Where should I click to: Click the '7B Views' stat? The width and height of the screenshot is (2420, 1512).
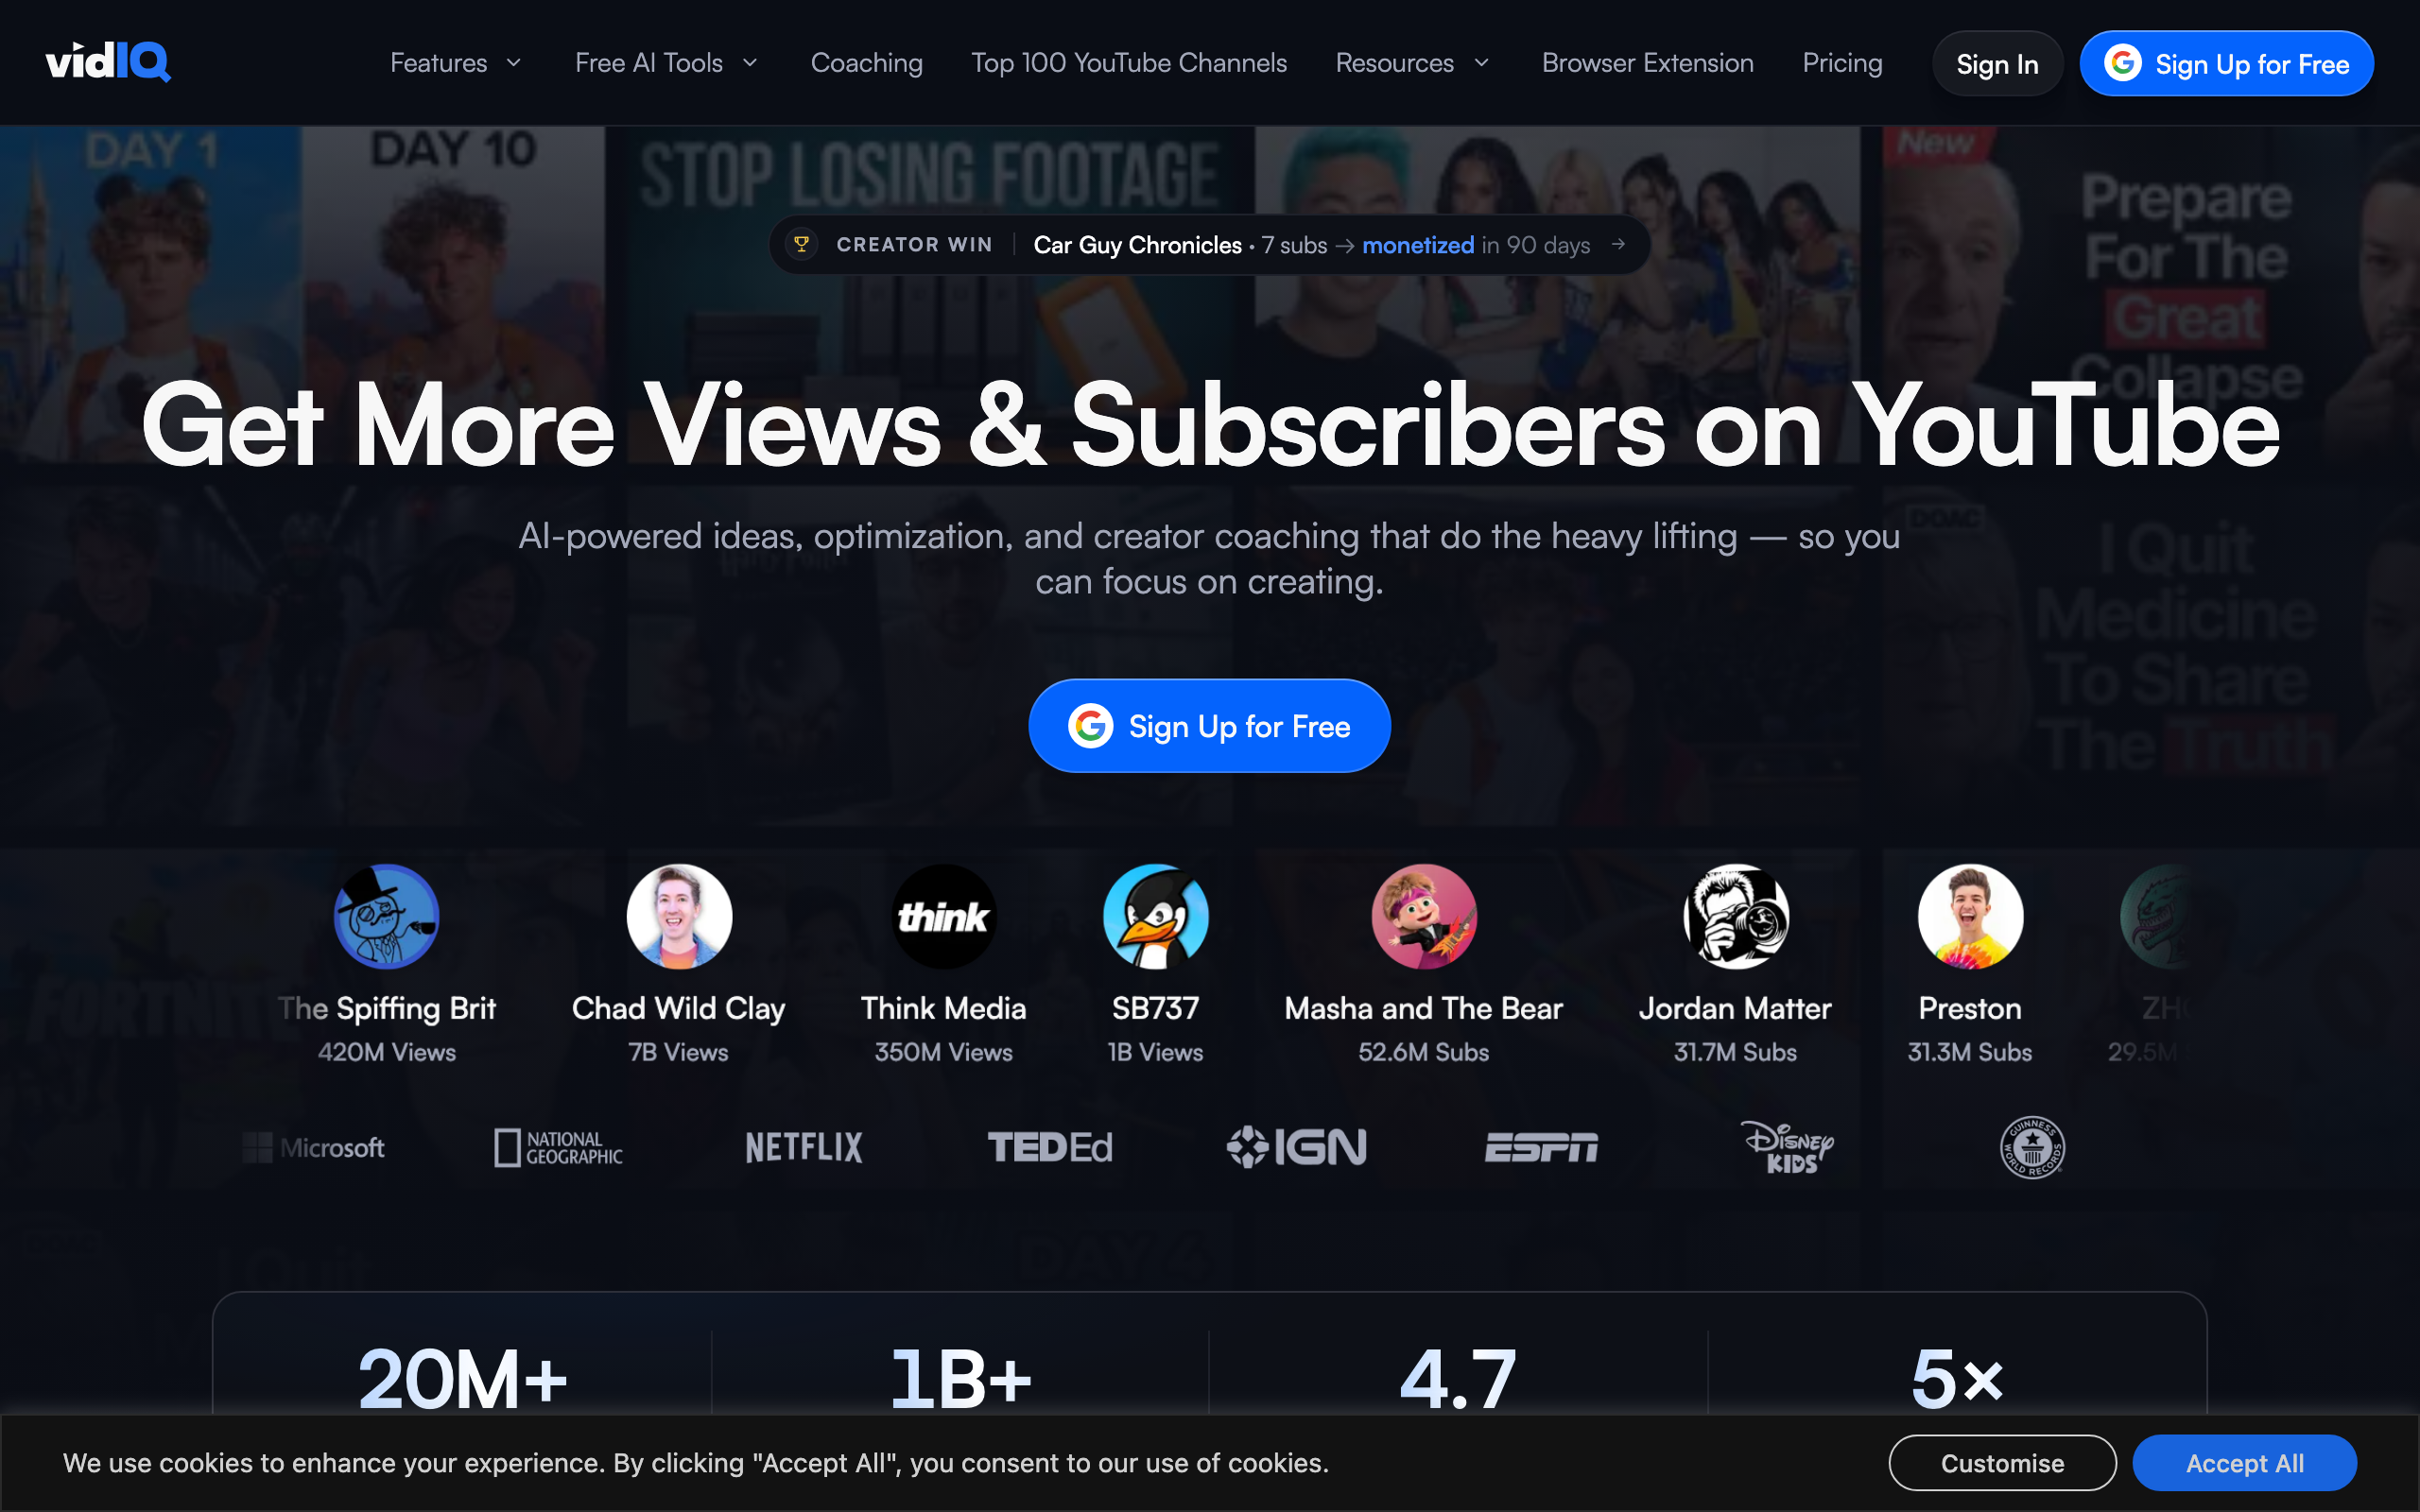[x=679, y=1052]
